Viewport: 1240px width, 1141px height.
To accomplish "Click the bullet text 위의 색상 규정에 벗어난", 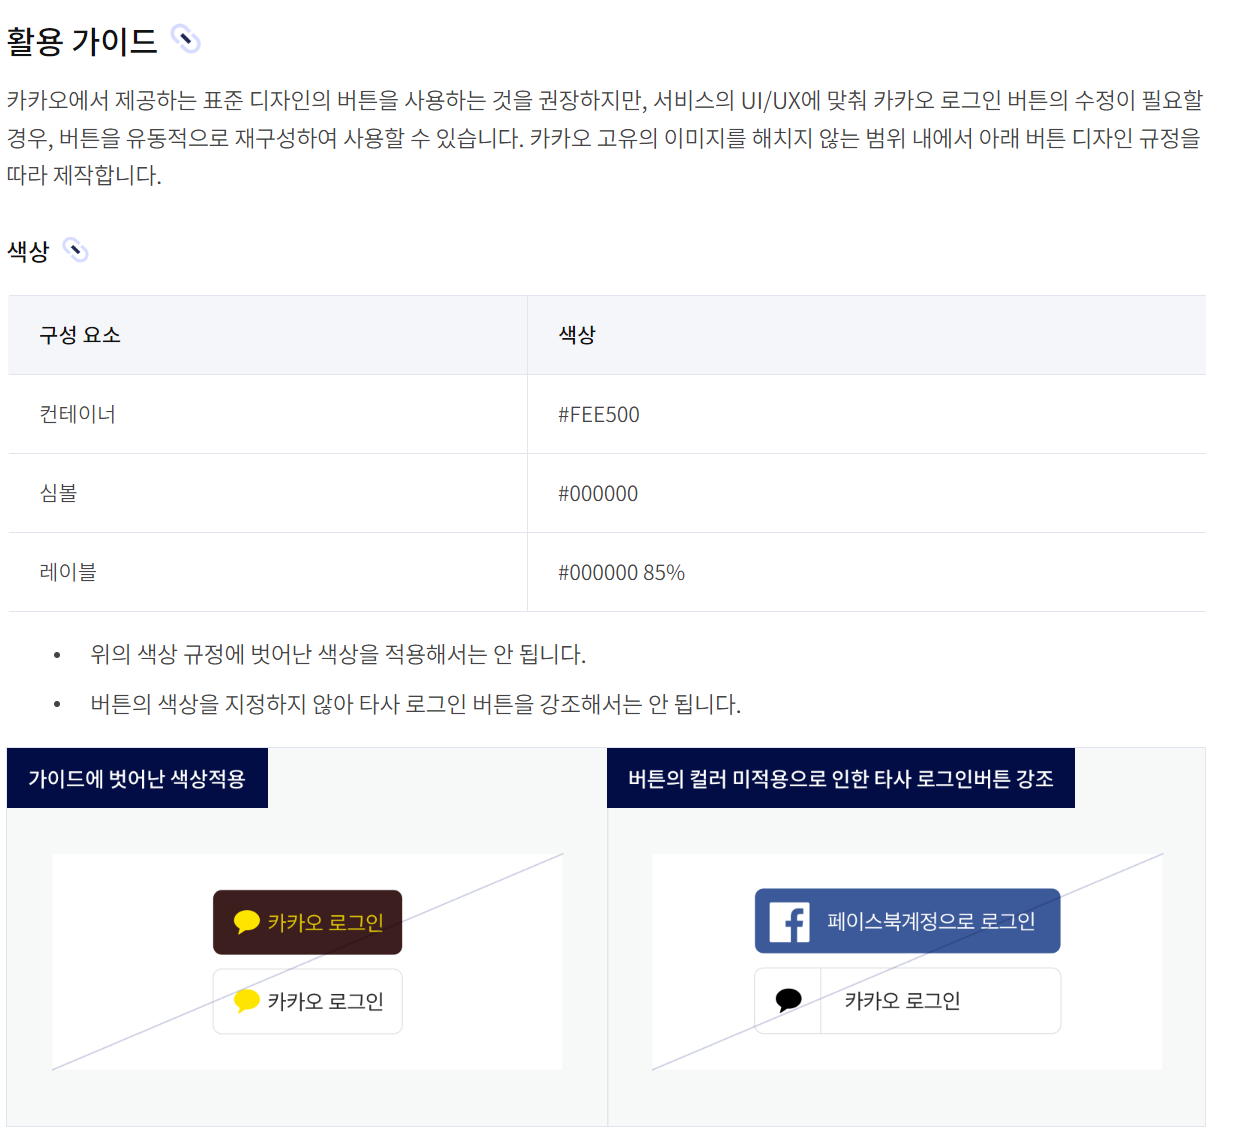I will [x=338, y=654].
